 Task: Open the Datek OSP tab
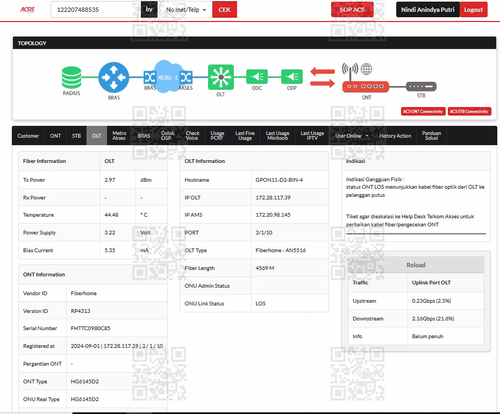click(x=168, y=135)
